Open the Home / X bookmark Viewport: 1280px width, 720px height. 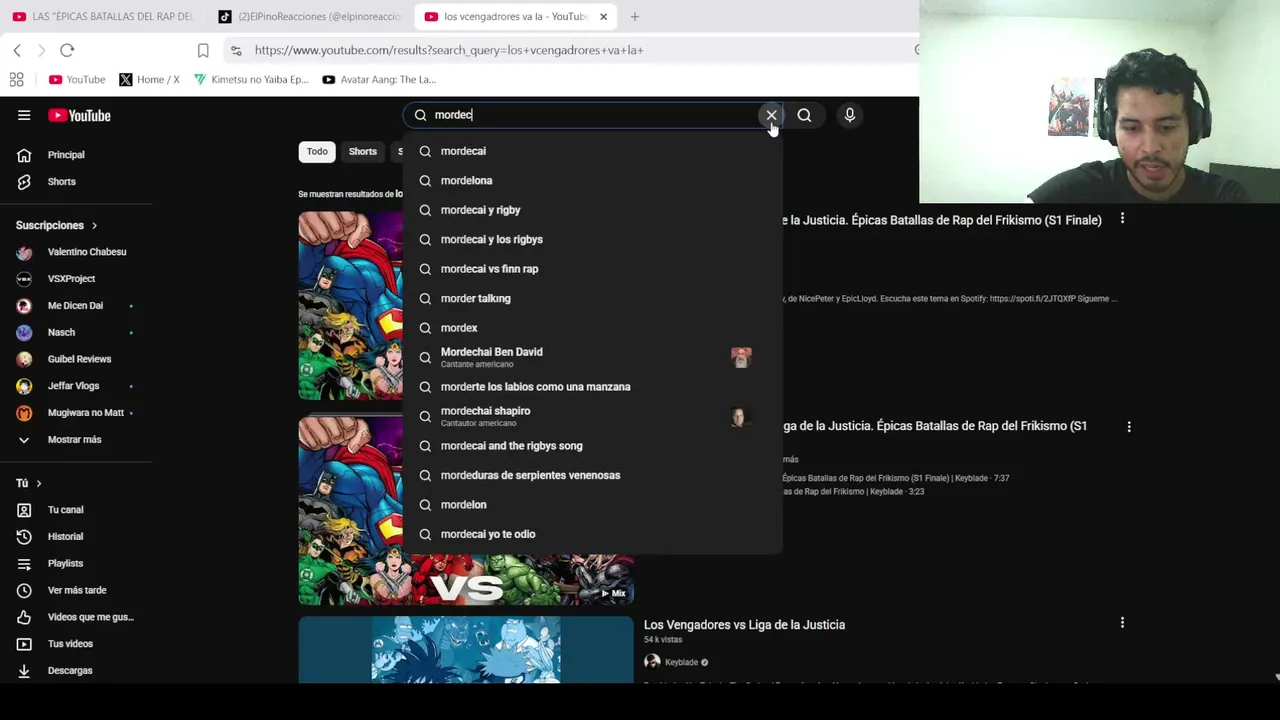click(x=149, y=79)
